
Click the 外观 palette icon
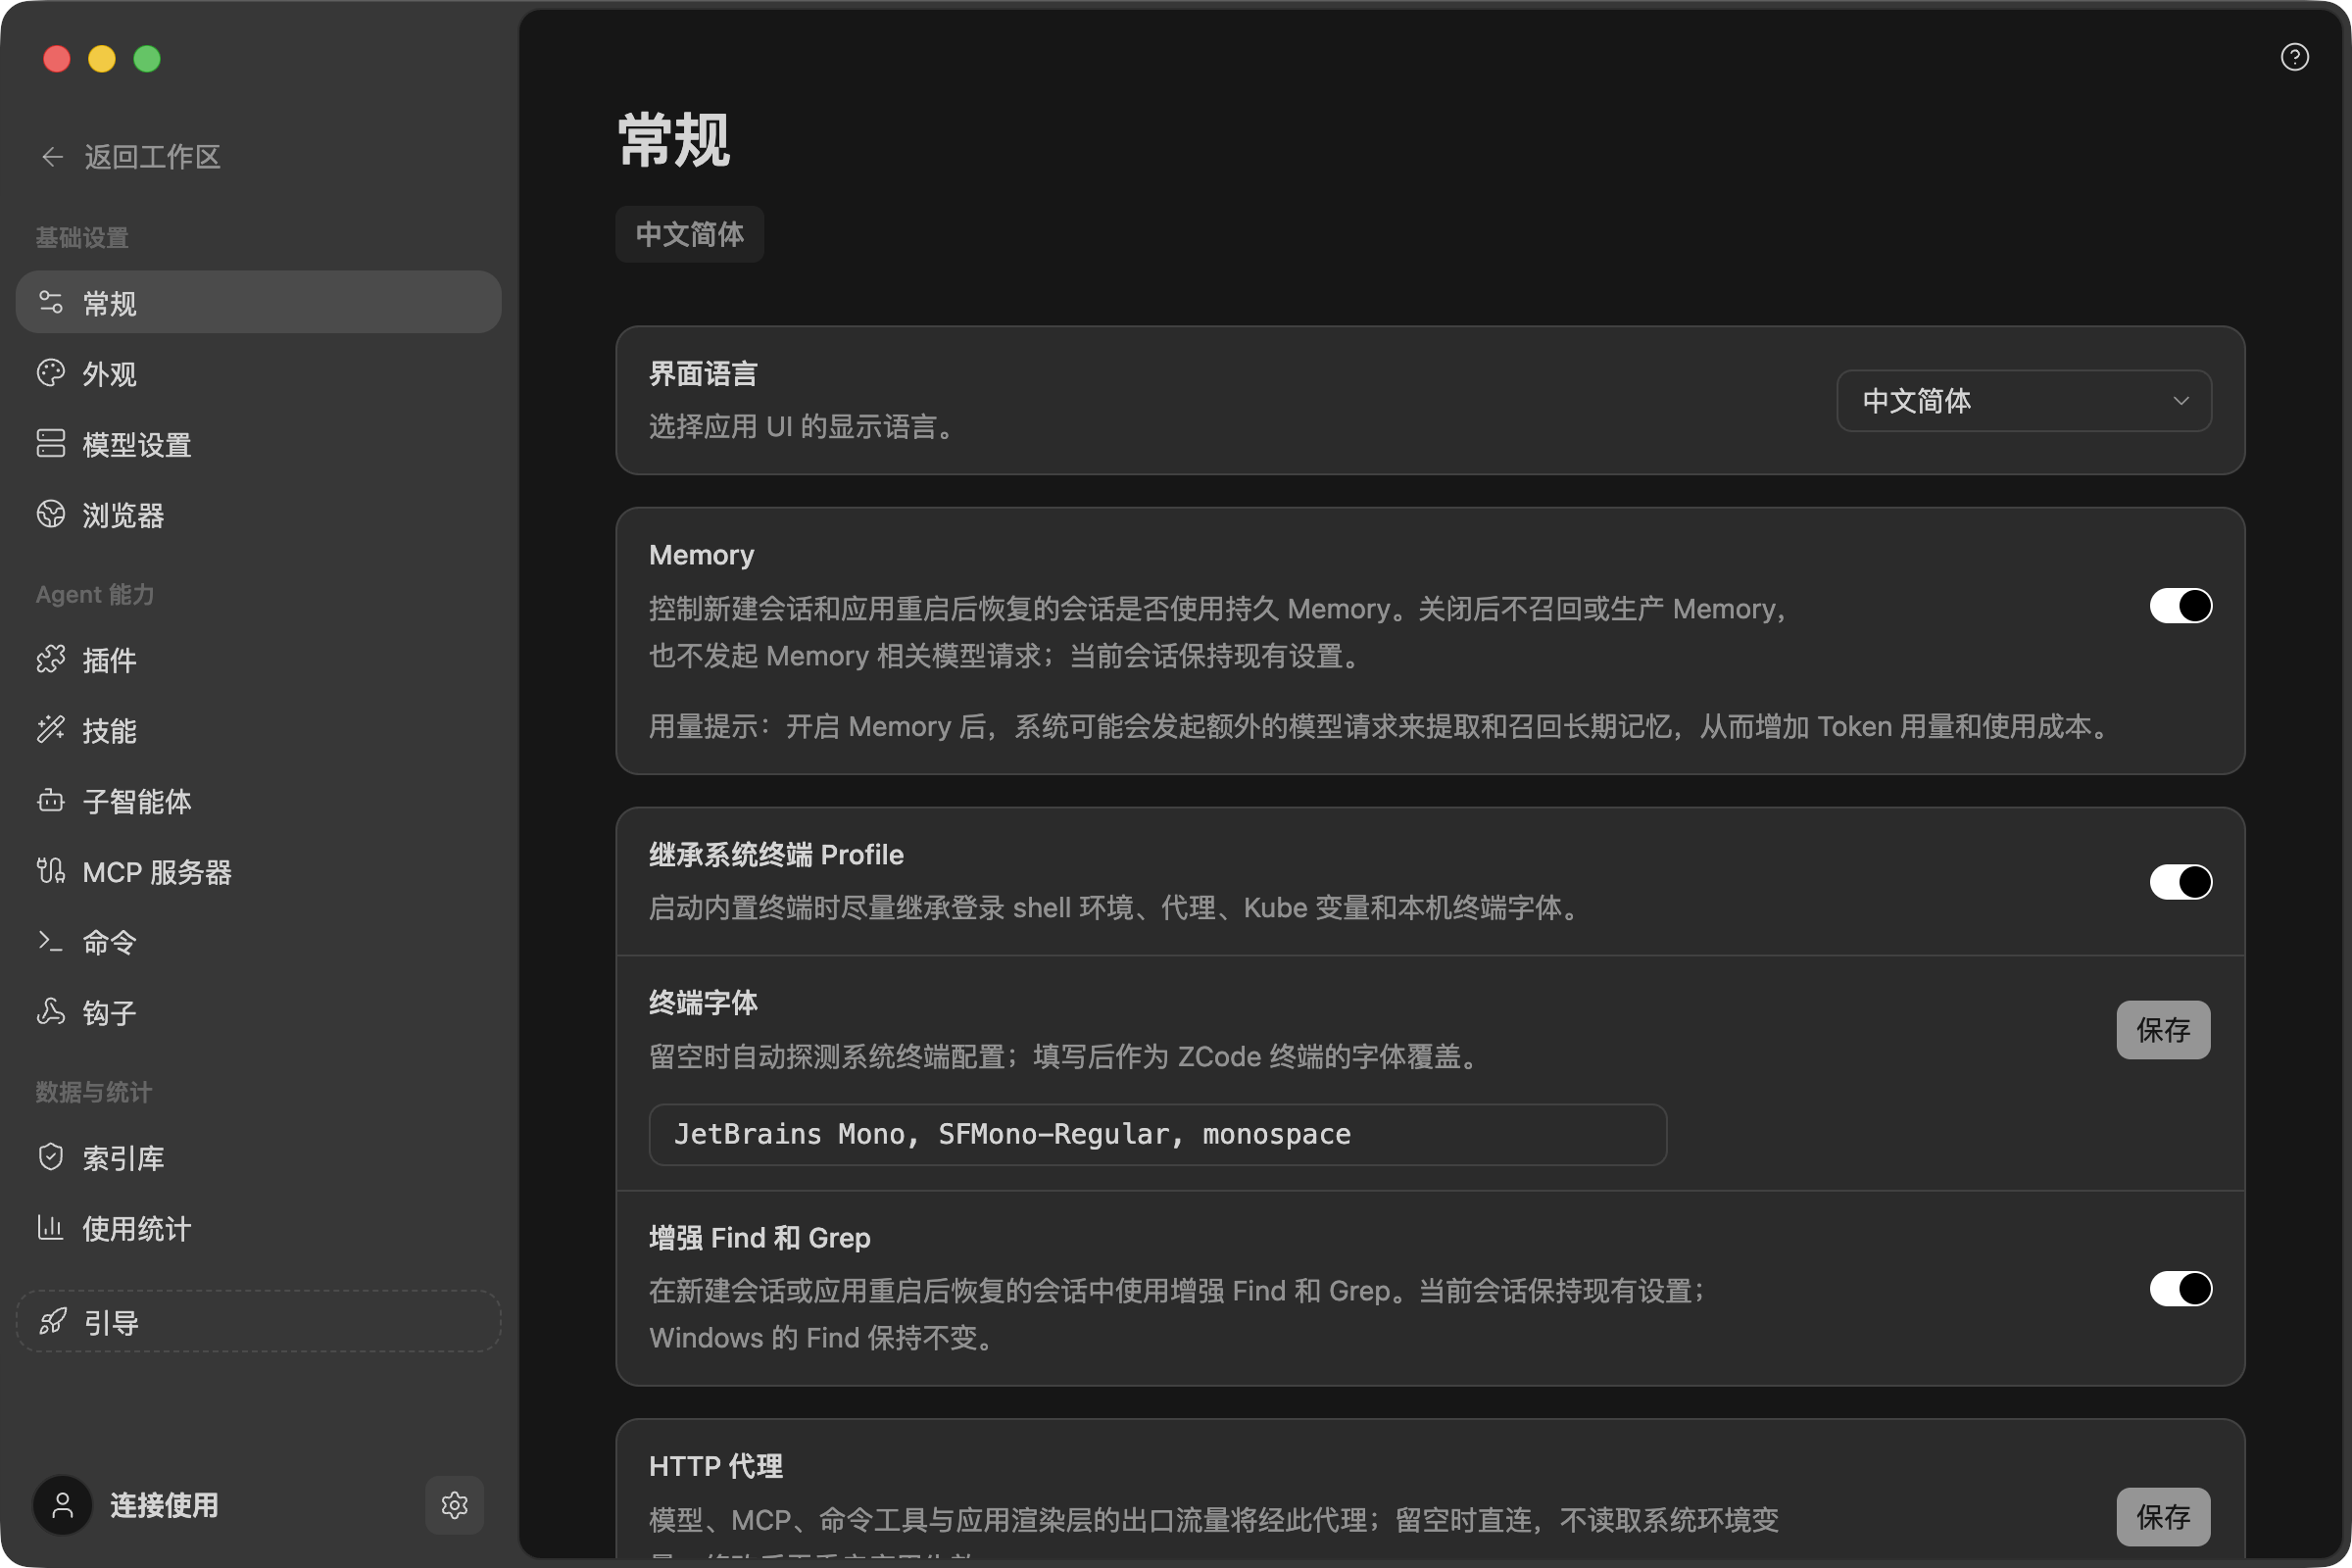(x=51, y=373)
